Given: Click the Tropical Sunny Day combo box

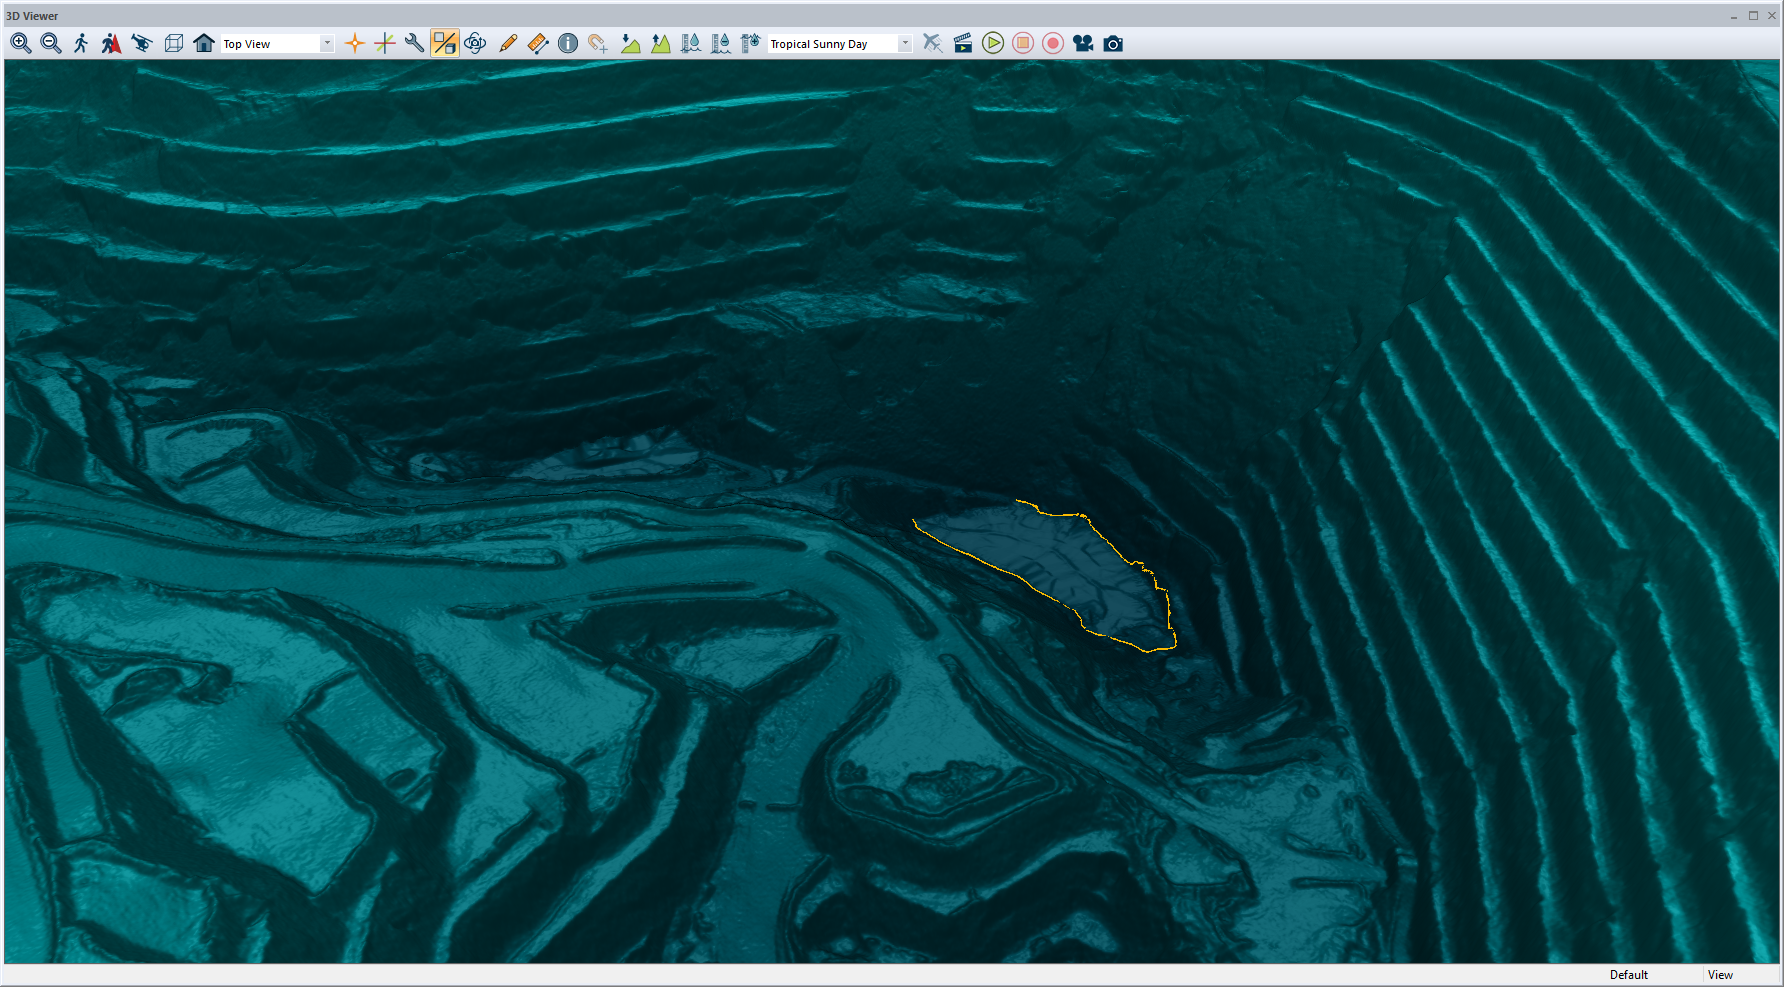Looking at the screenshot, I should [832, 44].
